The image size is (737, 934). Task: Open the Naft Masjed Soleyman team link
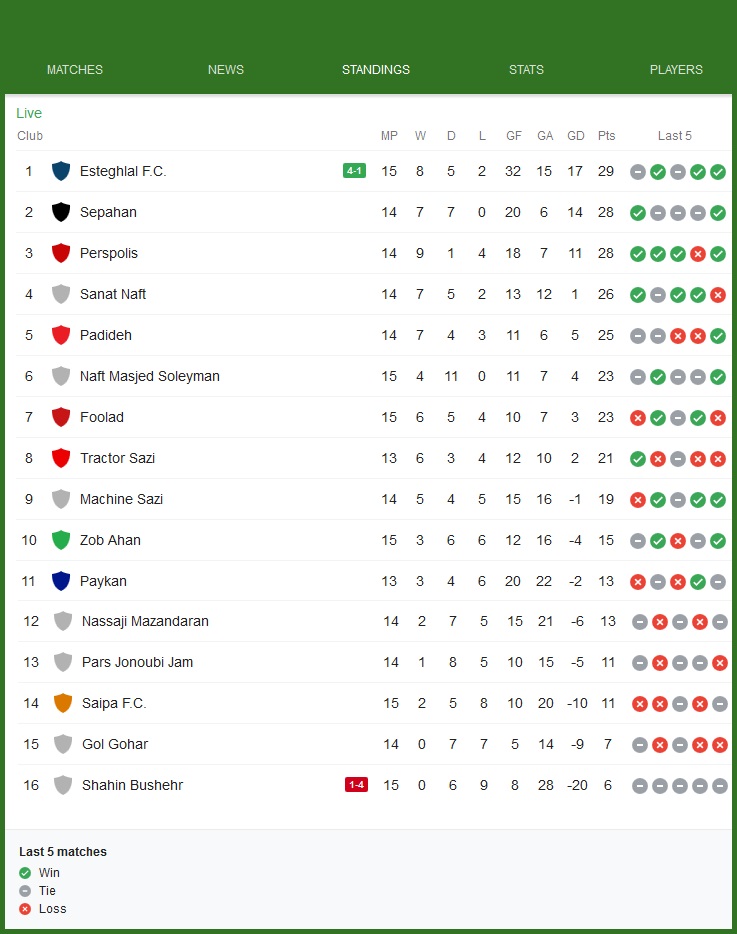point(150,376)
